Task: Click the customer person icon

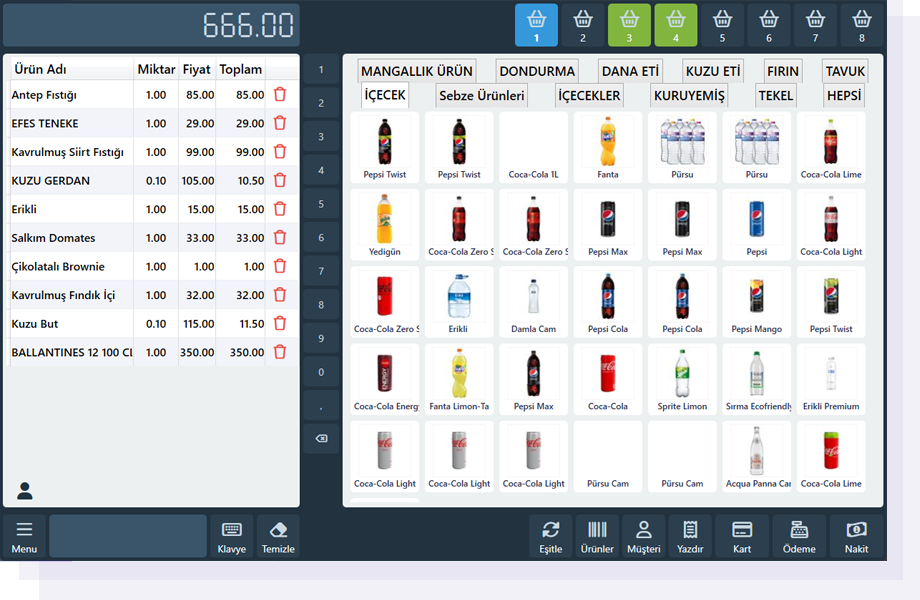Action: 25,491
